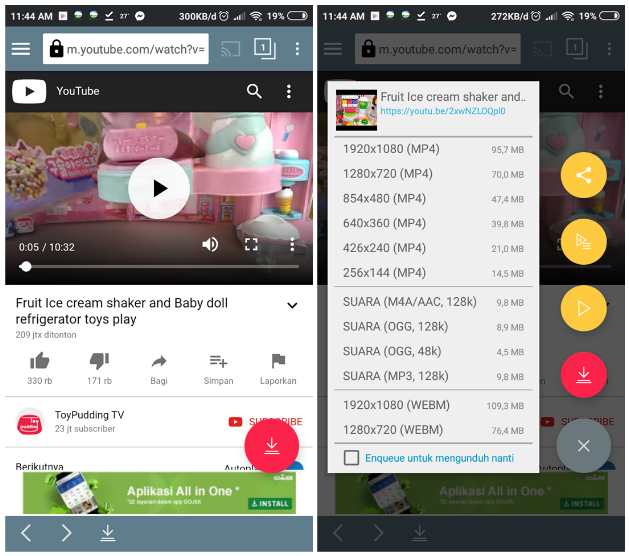
Task: Select 854x480 (MP4) download option
Action: [x=433, y=199]
